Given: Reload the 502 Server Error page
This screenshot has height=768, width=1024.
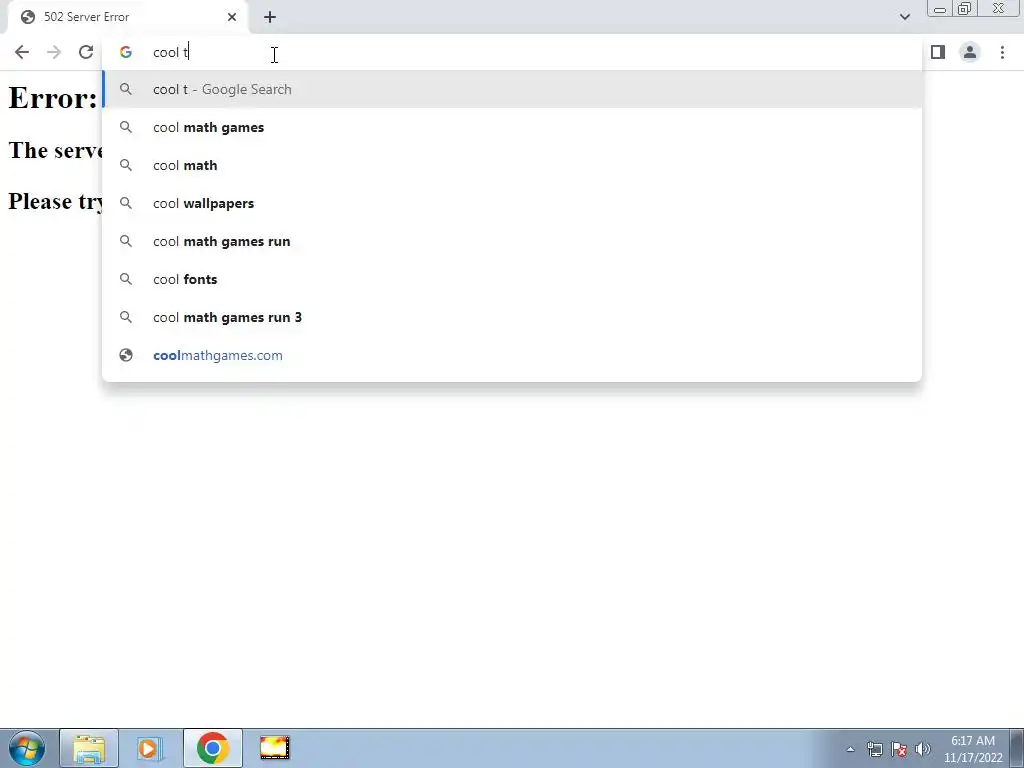Looking at the screenshot, I should [86, 52].
